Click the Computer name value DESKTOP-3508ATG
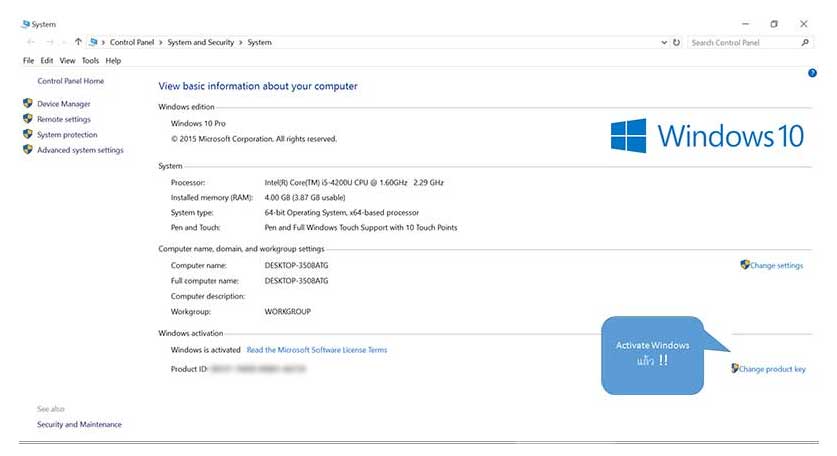The width and height of the screenshot is (837, 456). coord(296,265)
